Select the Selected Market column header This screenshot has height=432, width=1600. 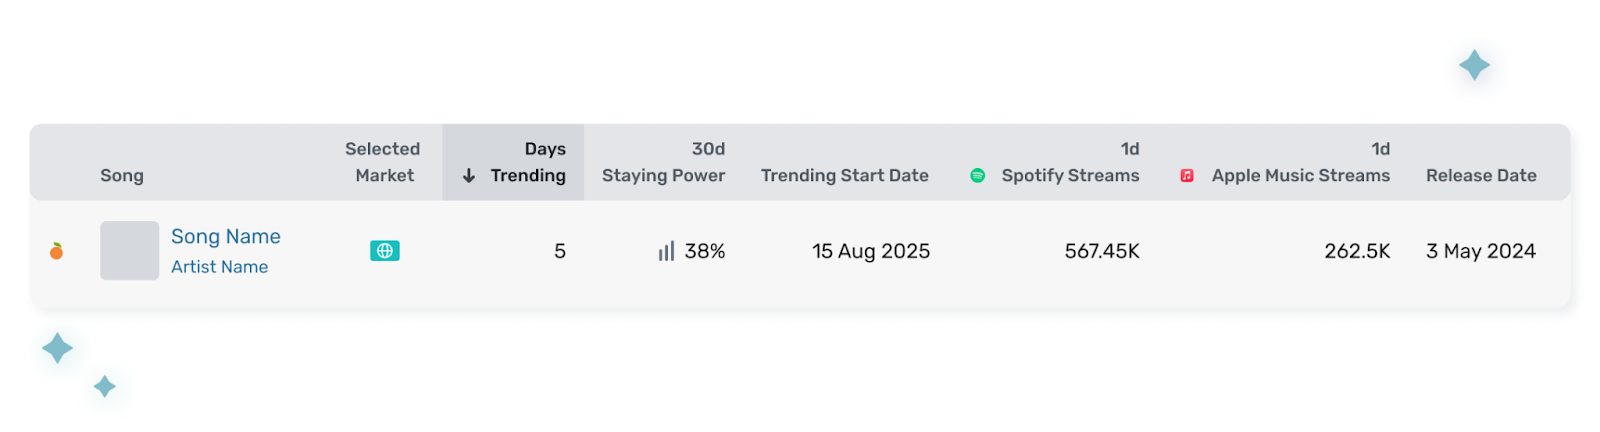click(383, 162)
